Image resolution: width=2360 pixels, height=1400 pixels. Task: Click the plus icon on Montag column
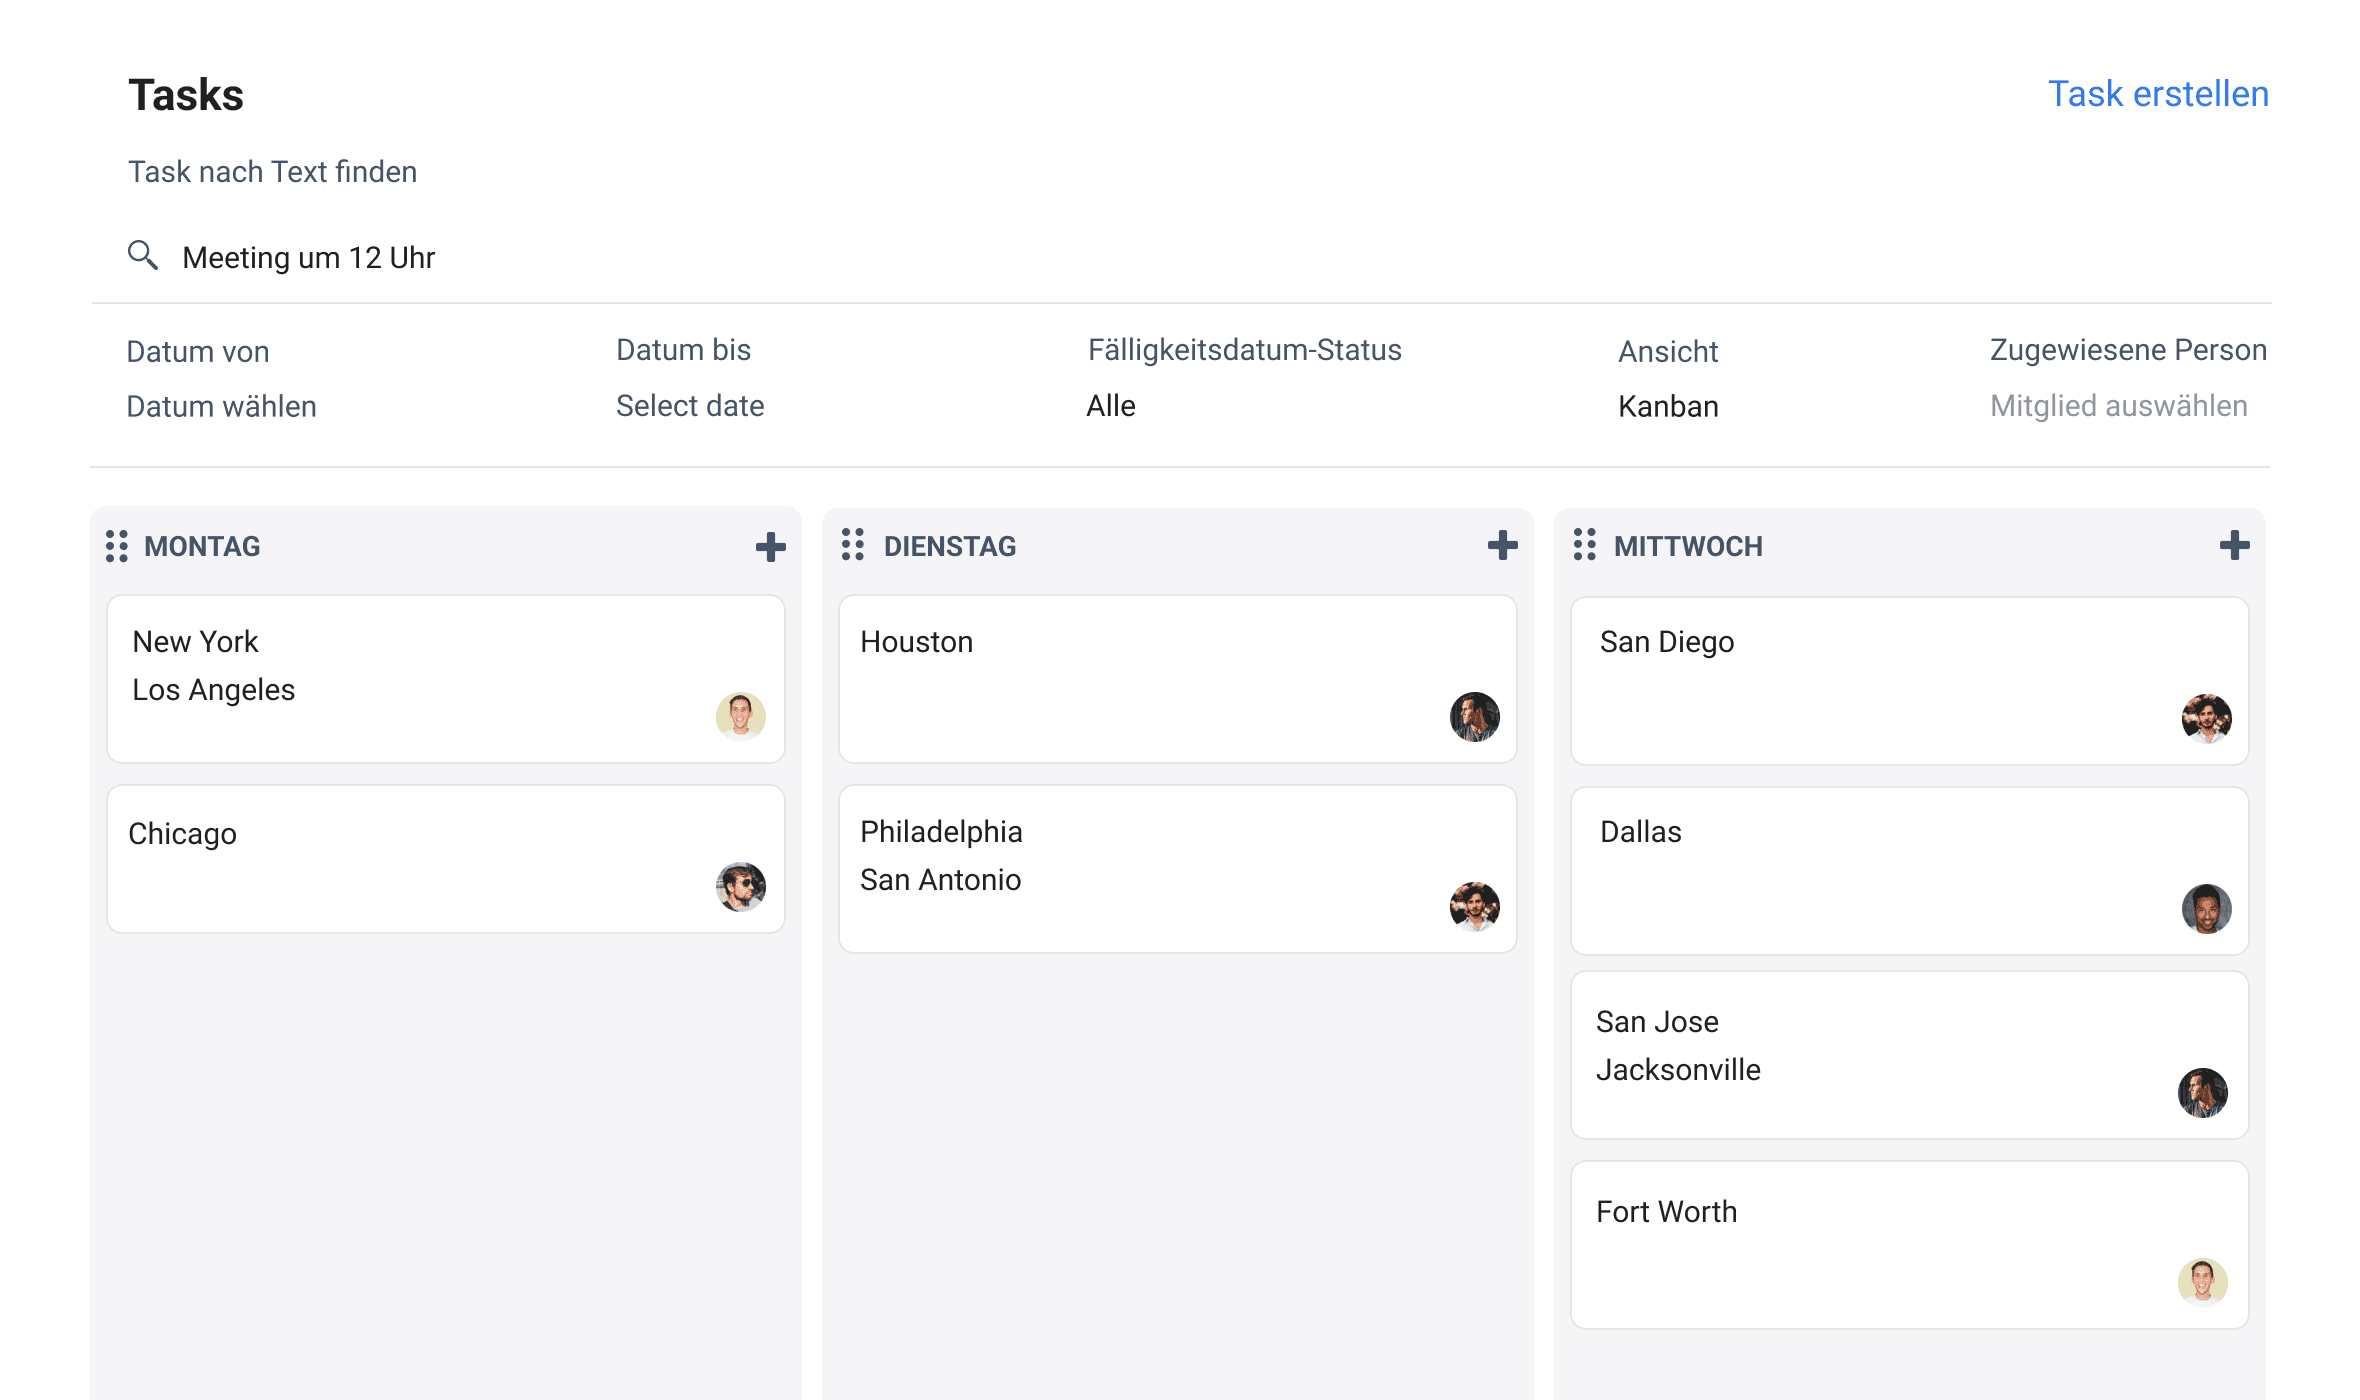[770, 546]
